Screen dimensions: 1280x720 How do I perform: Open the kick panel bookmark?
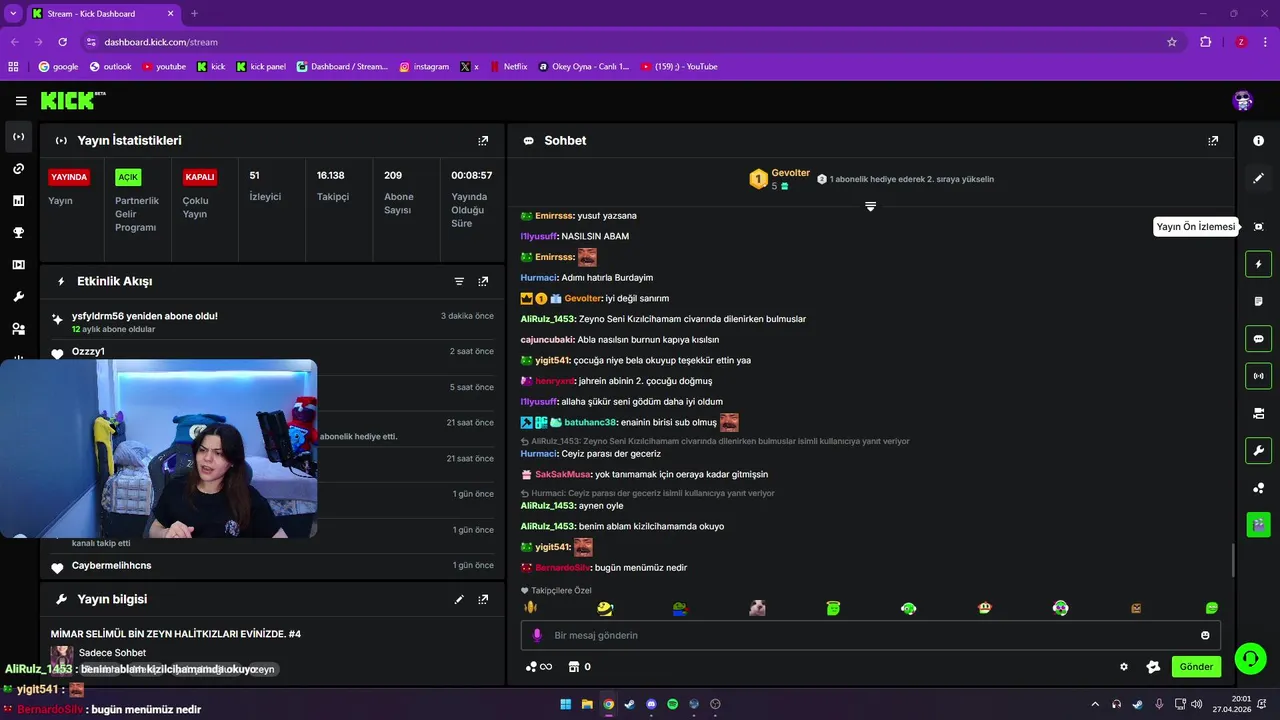point(261,67)
